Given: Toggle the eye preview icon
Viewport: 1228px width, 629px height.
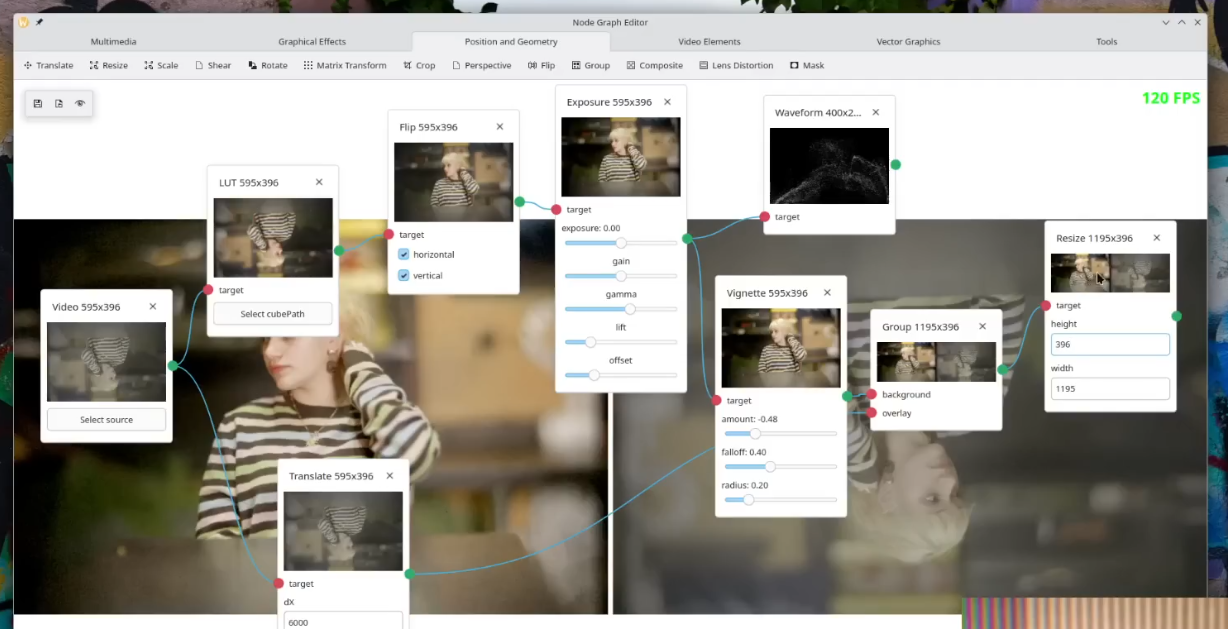Looking at the screenshot, I should (x=80, y=103).
